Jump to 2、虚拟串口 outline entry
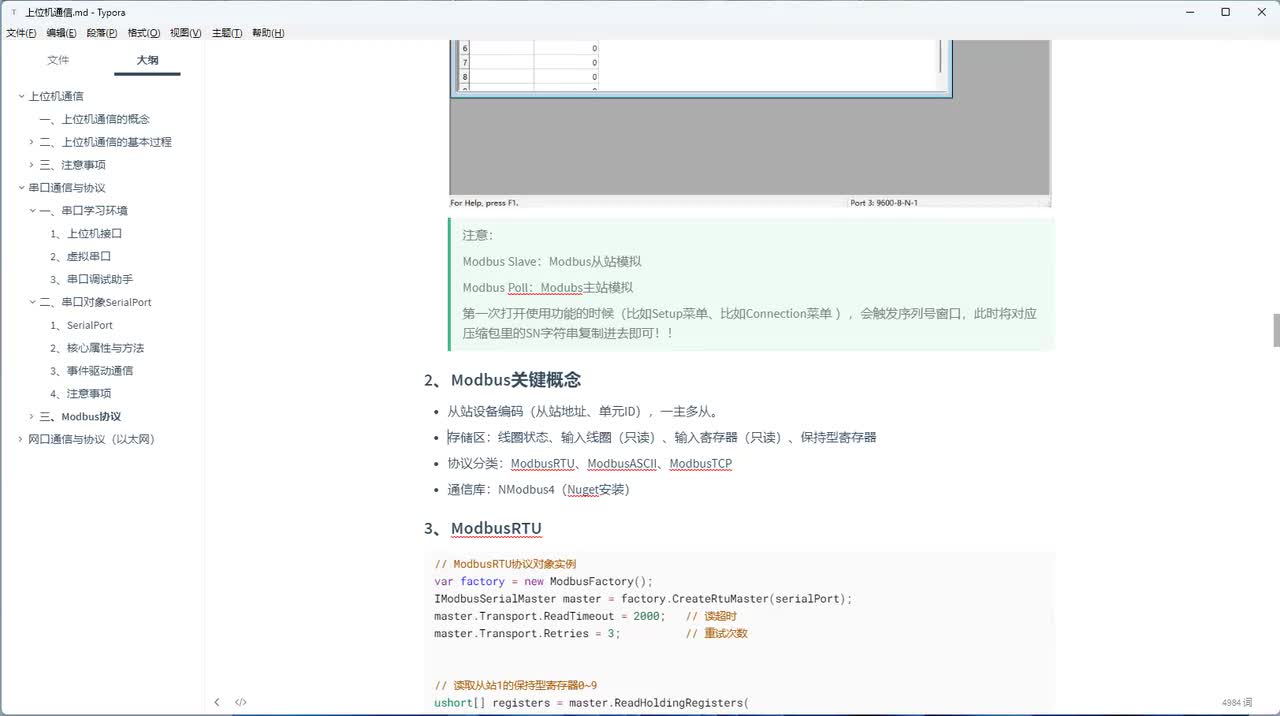This screenshot has width=1280, height=716. (80, 256)
